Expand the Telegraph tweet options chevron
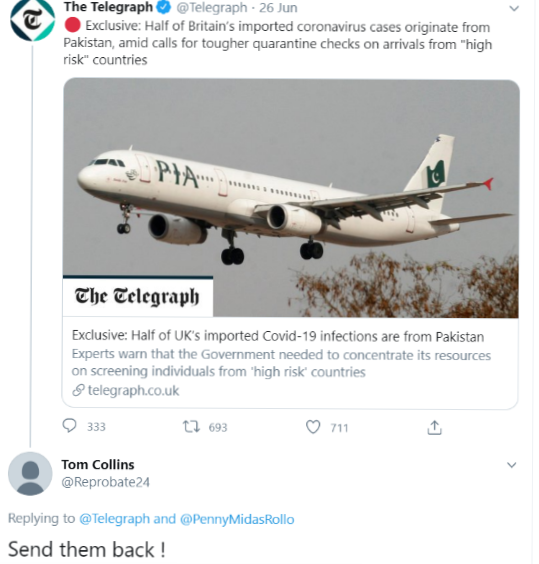This screenshot has width=539, height=564. (x=515, y=8)
